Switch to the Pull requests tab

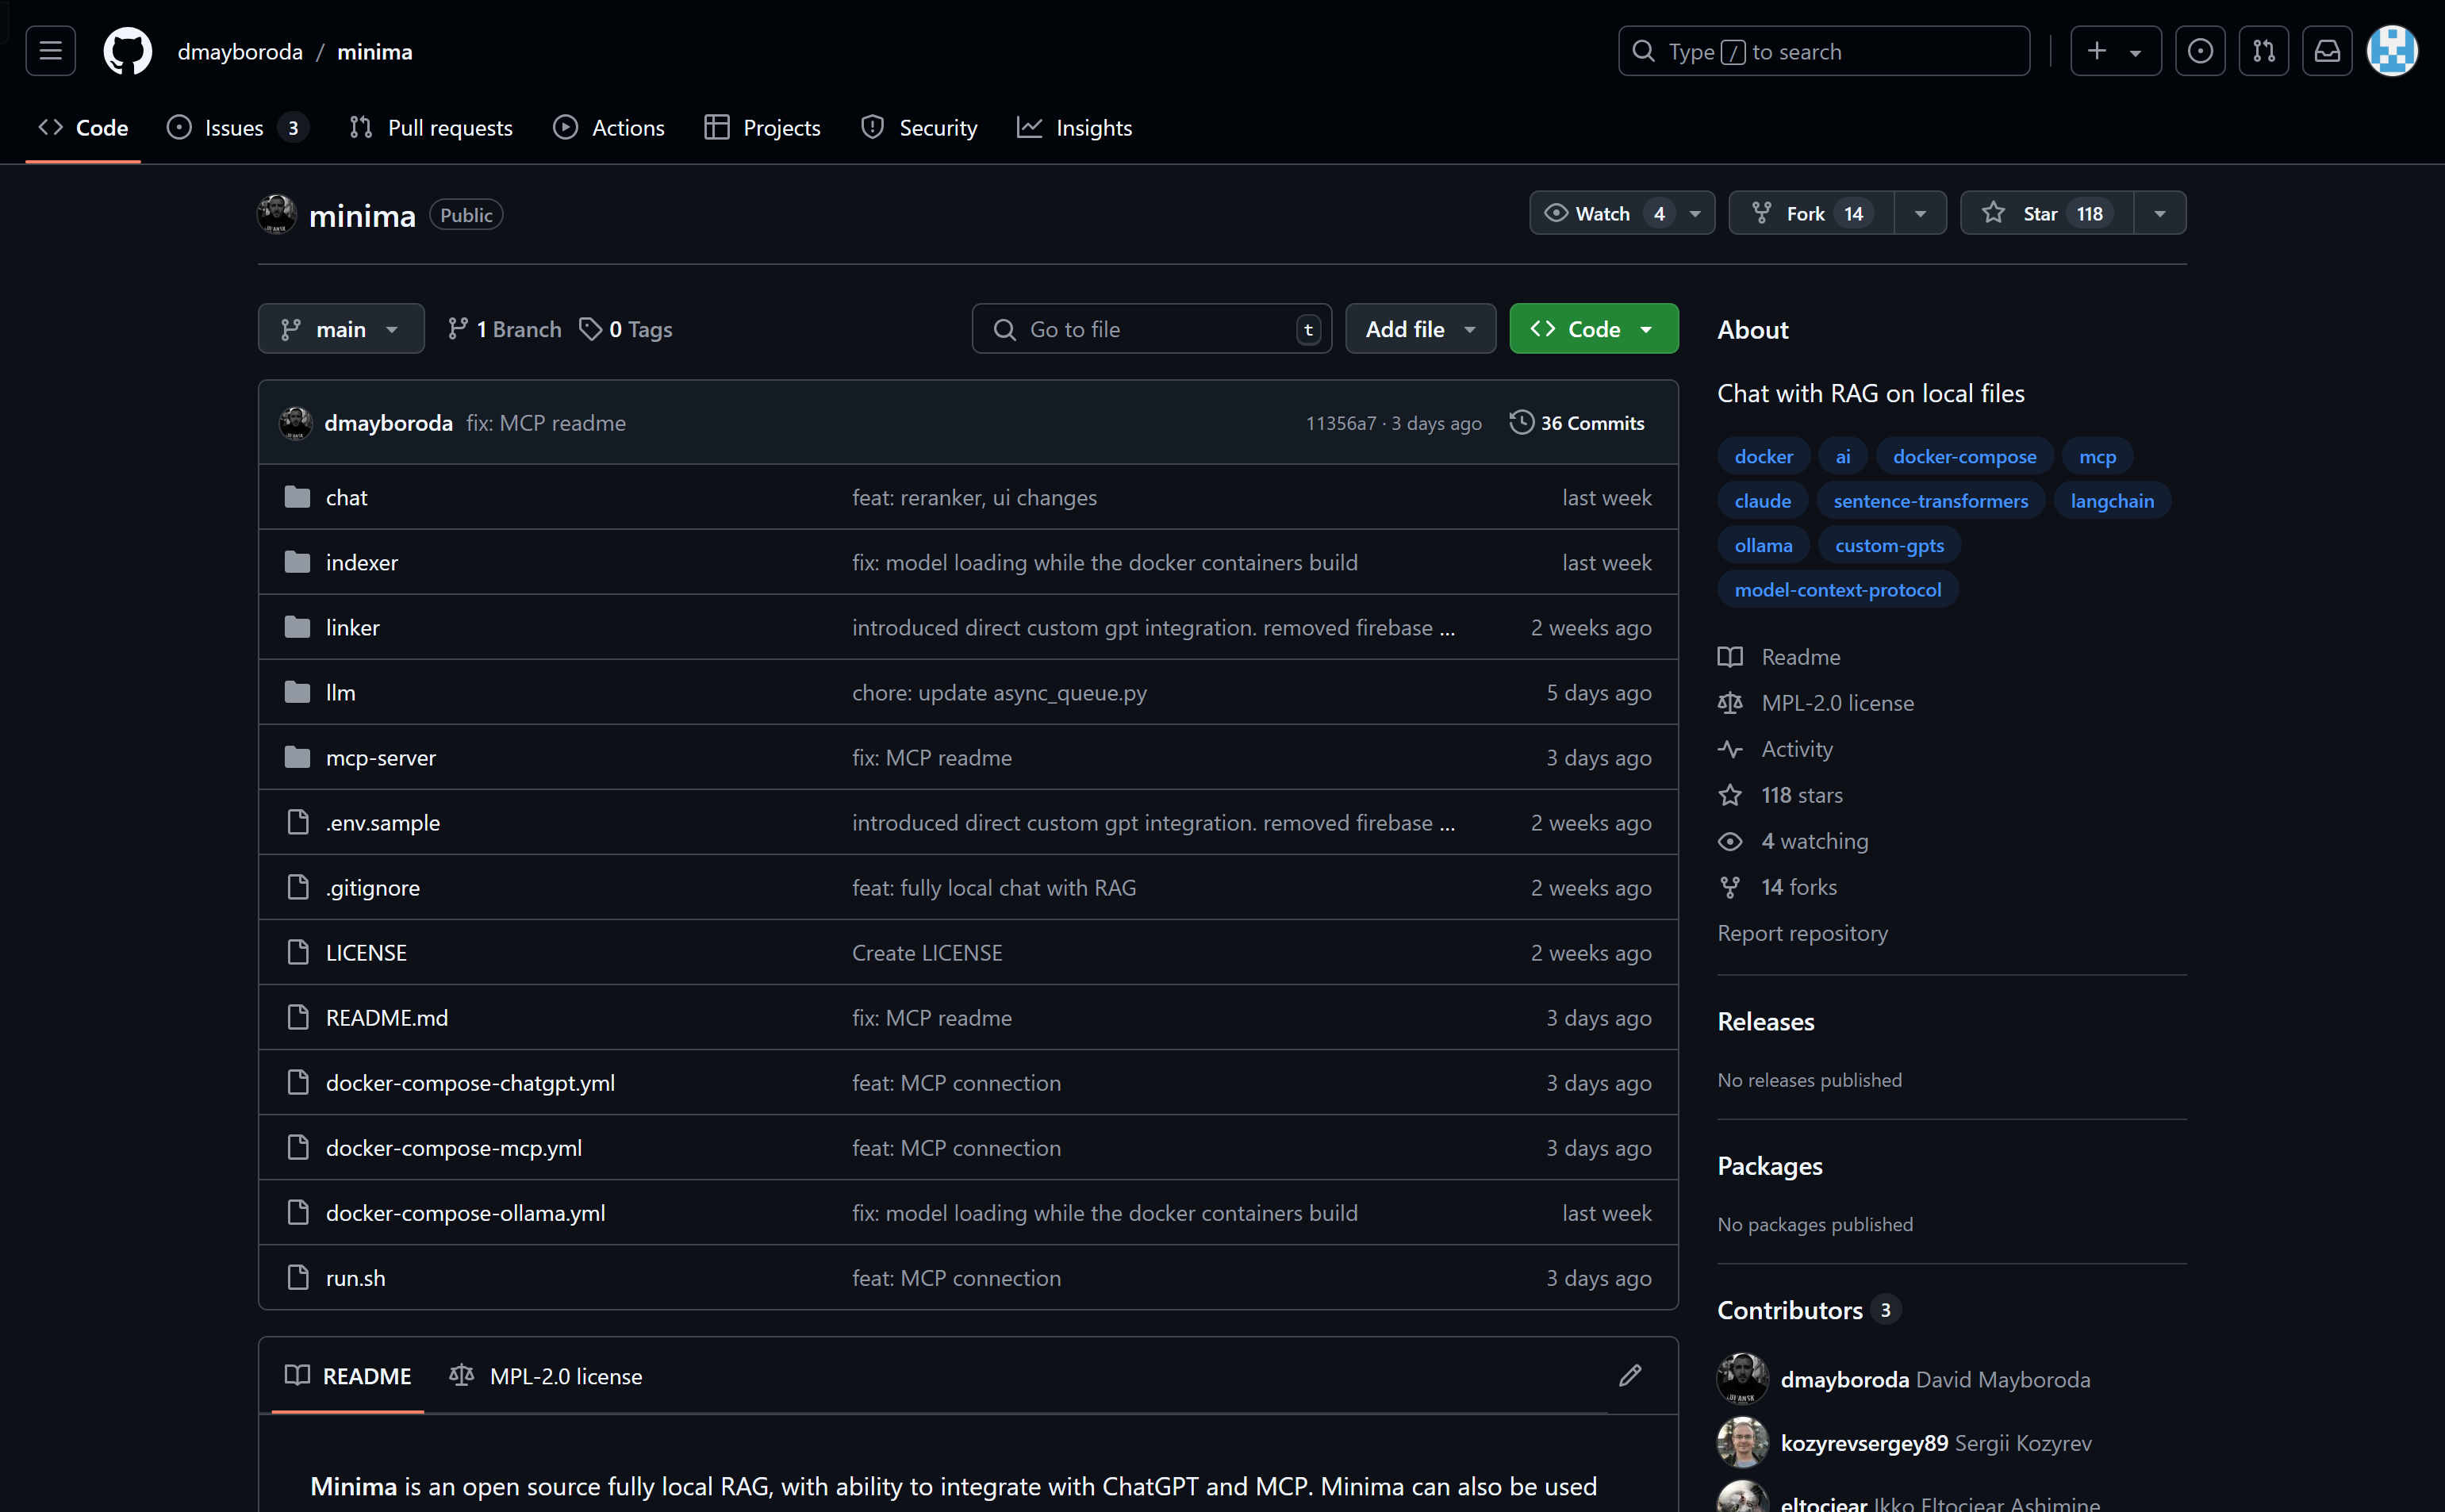pos(431,128)
